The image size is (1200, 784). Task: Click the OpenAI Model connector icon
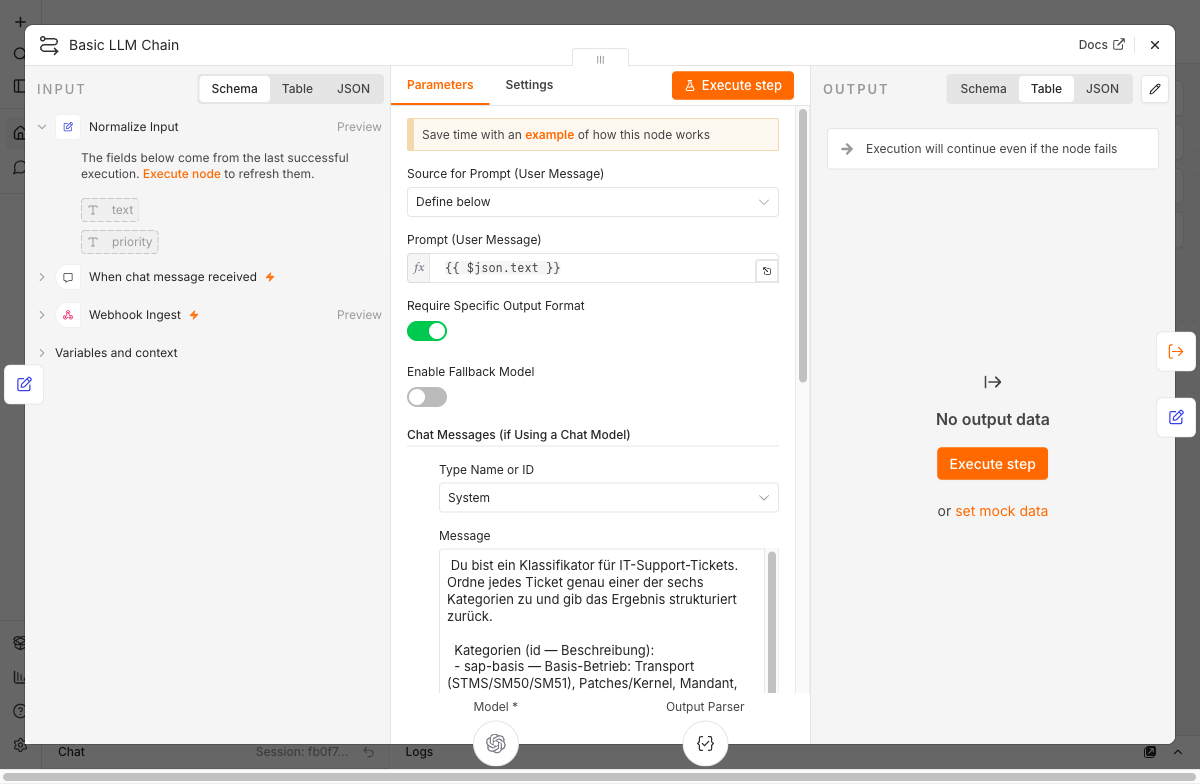(496, 743)
